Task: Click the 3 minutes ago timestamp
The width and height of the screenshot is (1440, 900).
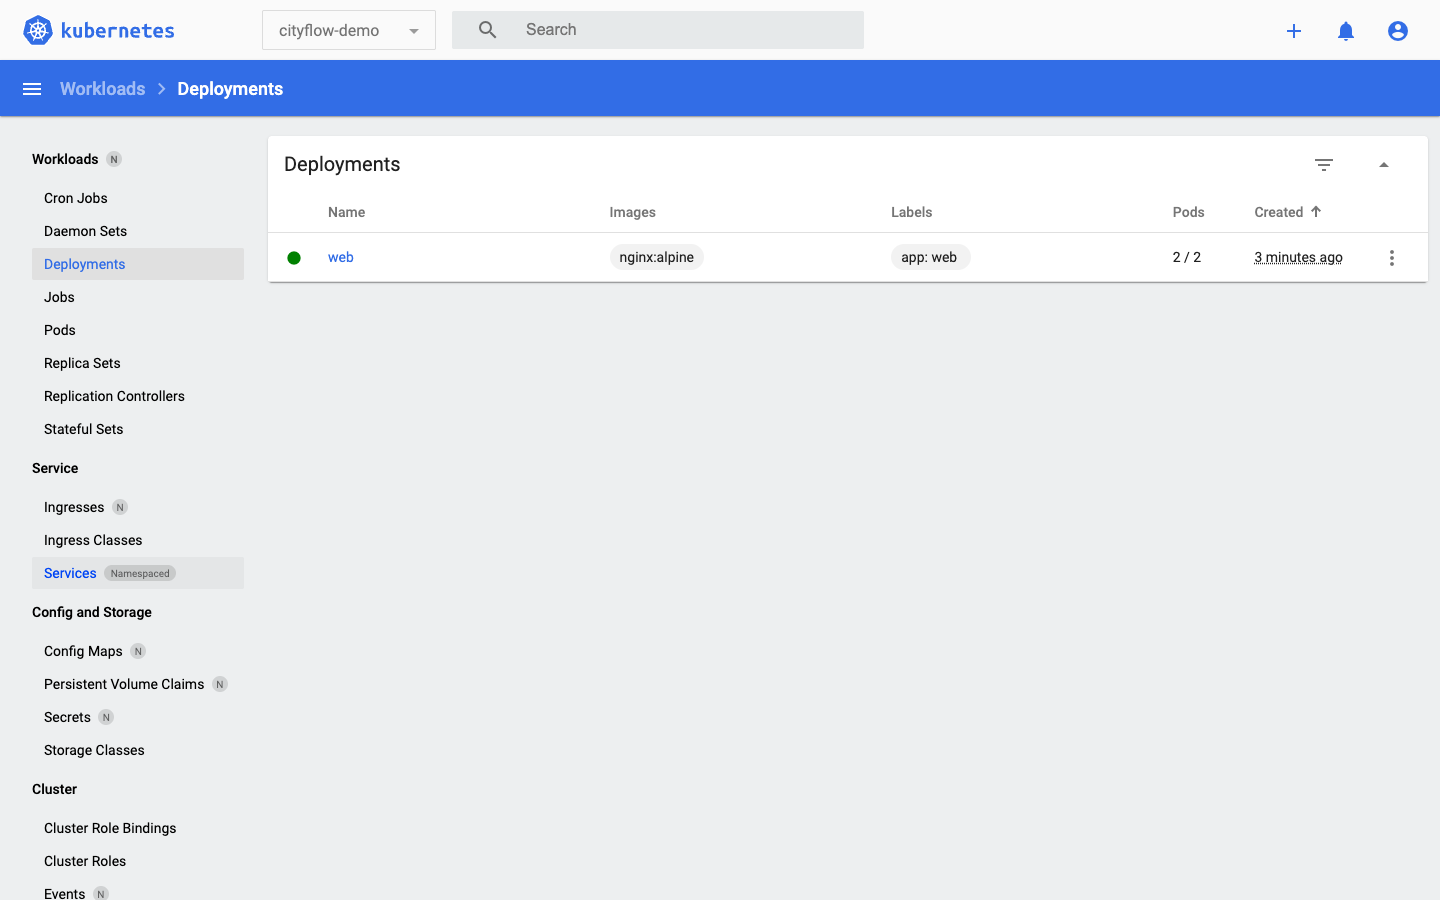Action: point(1299,257)
